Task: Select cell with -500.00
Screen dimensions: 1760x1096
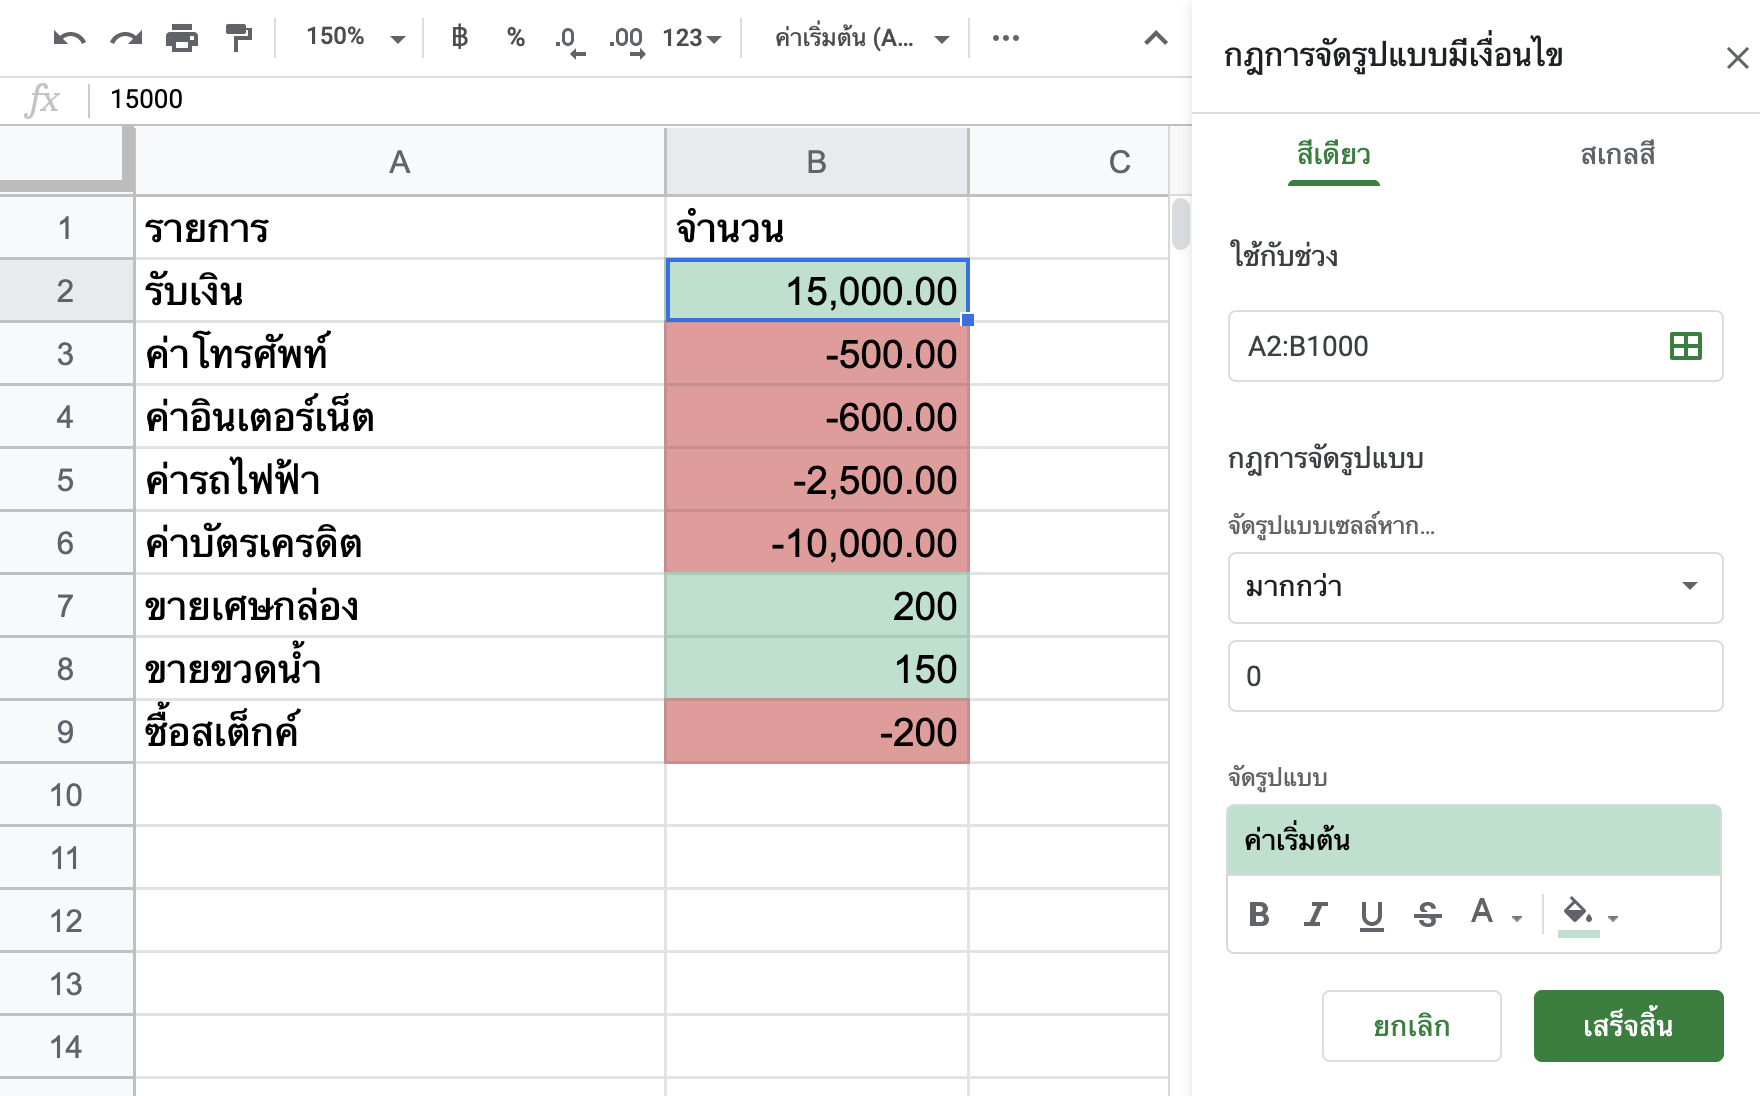Action: coord(816,354)
